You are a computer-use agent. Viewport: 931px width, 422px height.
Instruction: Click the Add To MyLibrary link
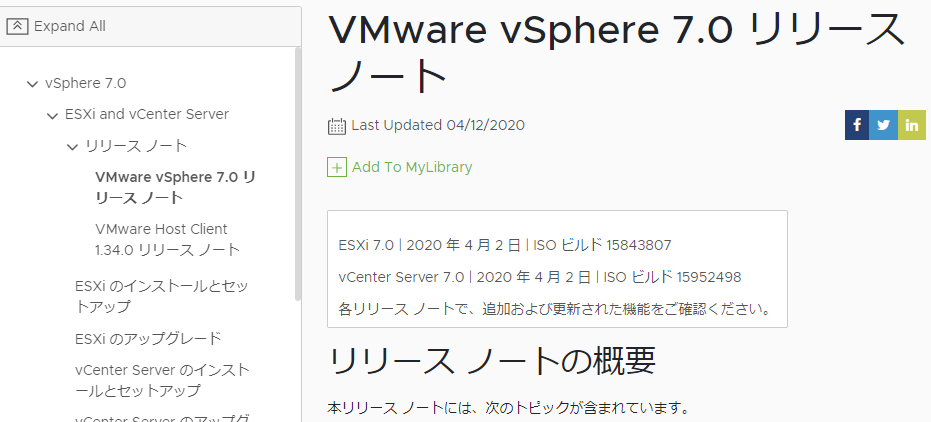[412, 167]
